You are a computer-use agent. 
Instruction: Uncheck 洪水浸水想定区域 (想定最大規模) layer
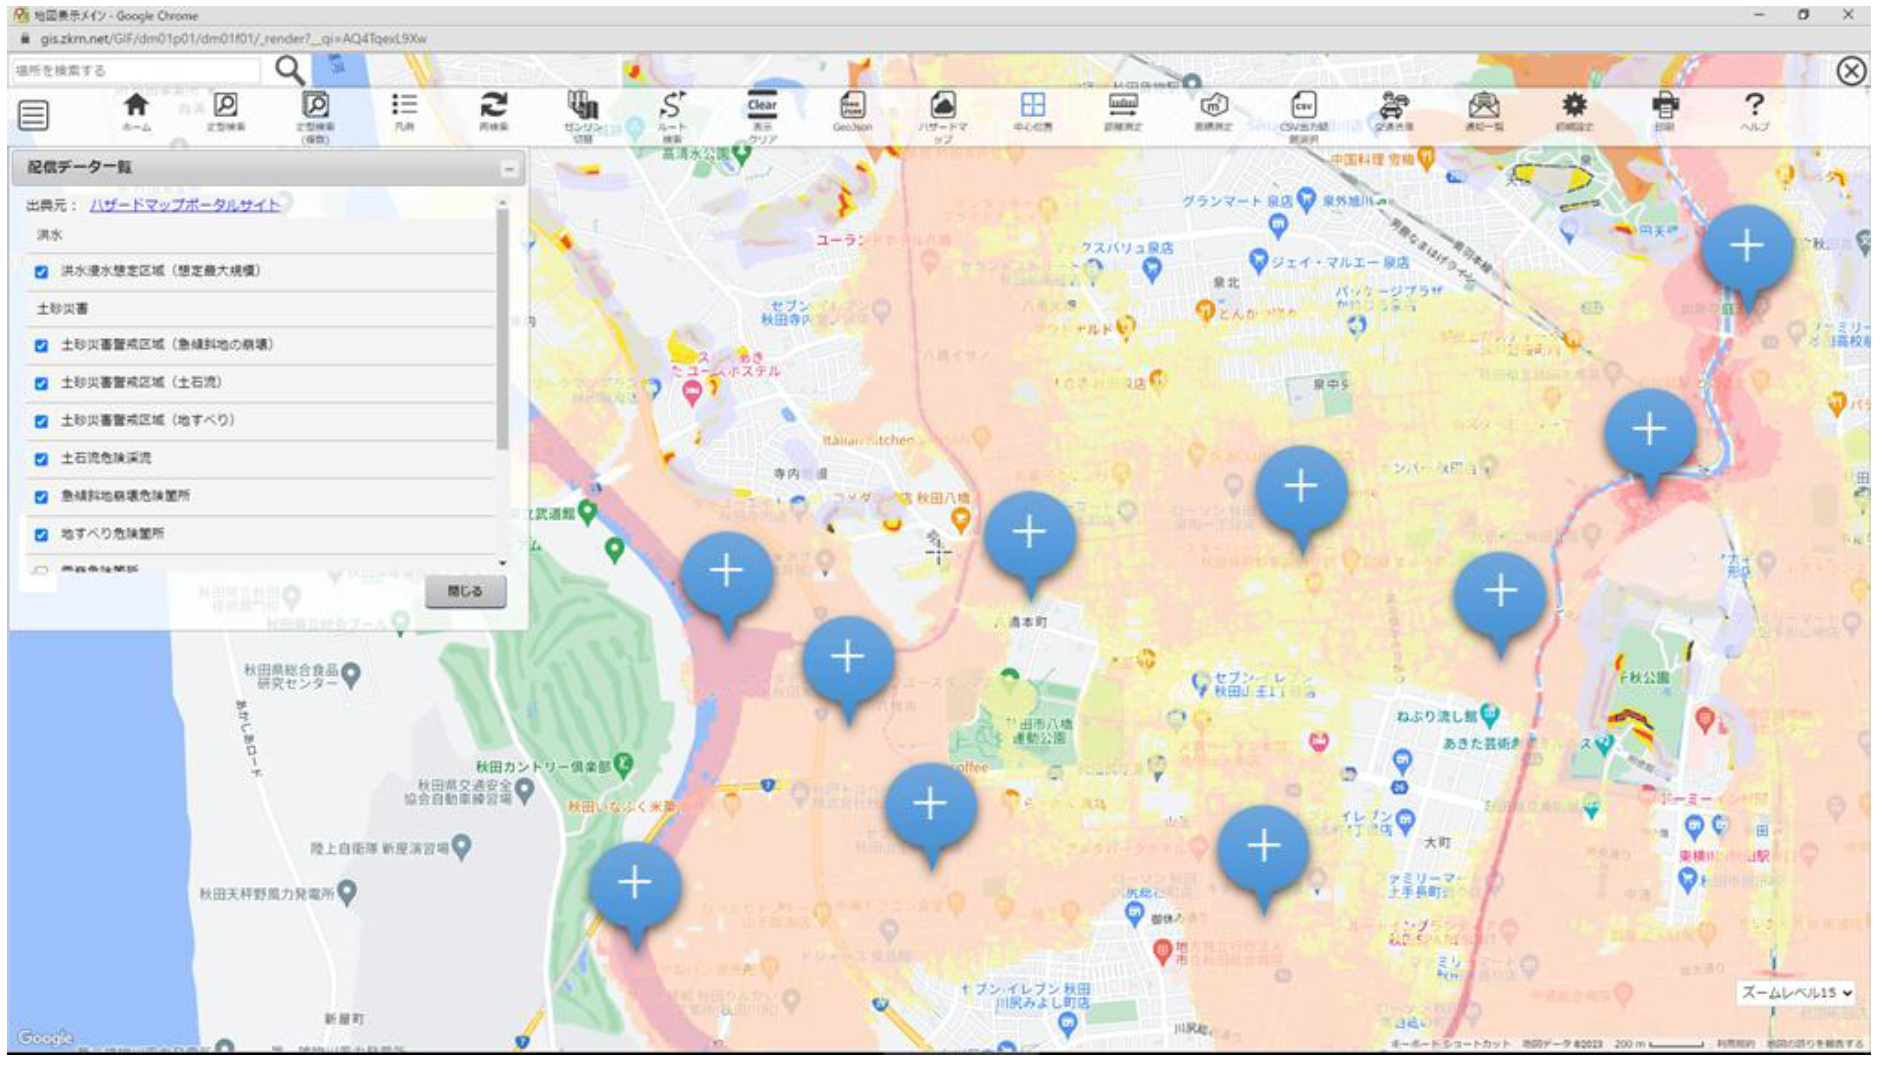pos(41,272)
